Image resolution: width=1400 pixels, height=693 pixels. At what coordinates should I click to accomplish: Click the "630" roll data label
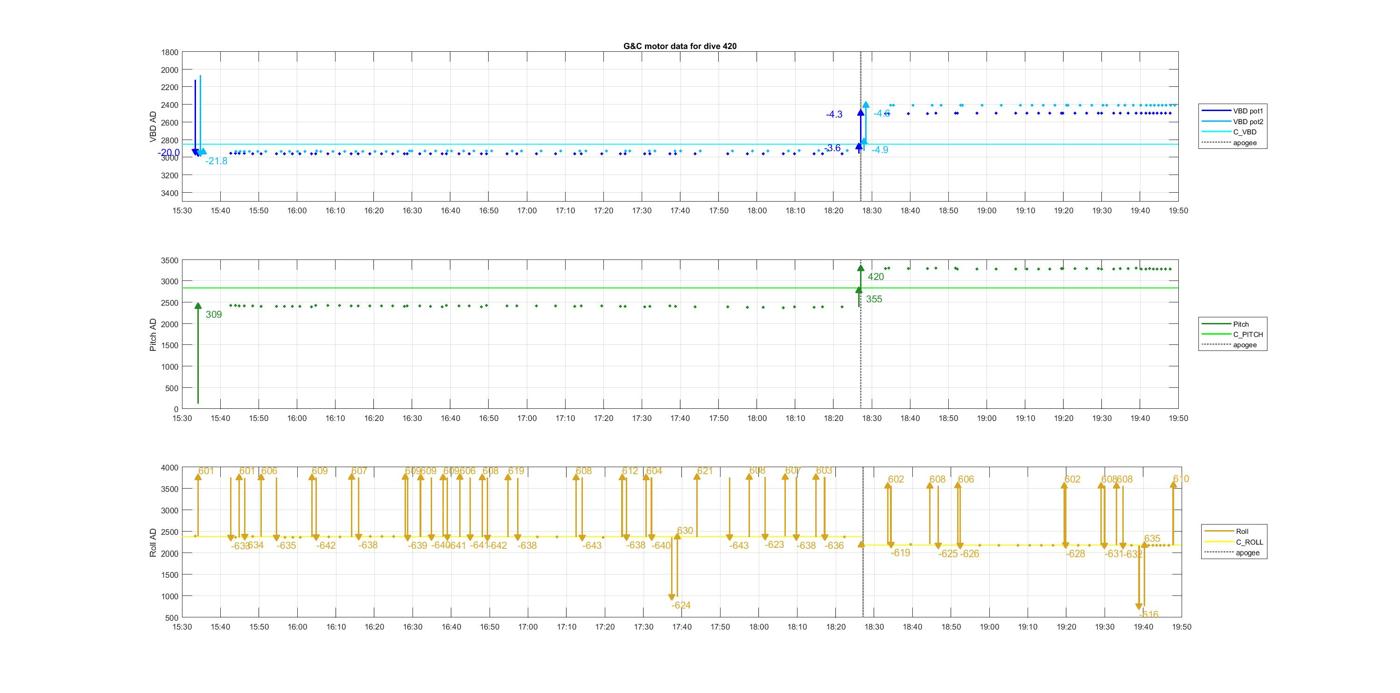point(685,531)
